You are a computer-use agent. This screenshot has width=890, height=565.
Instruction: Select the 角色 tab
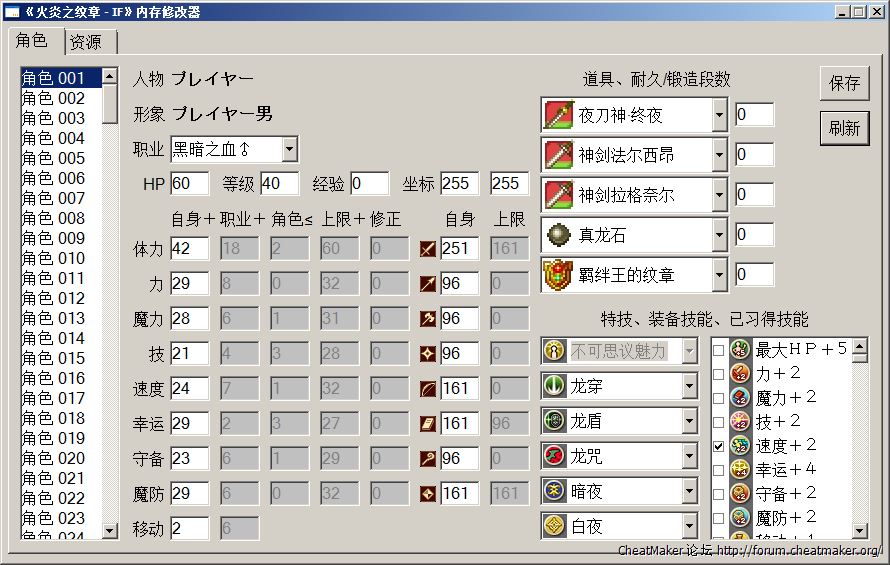[32, 40]
